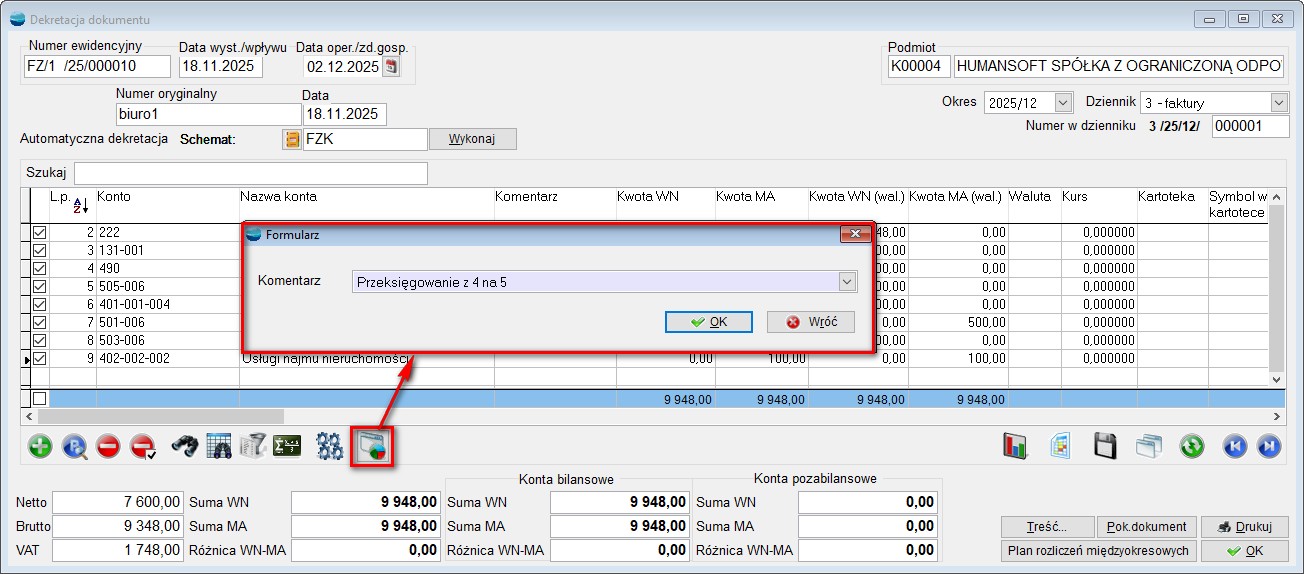1304x574 pixels.
Task: Tick the empty checkbox in summary row
Action: point(40,399)
